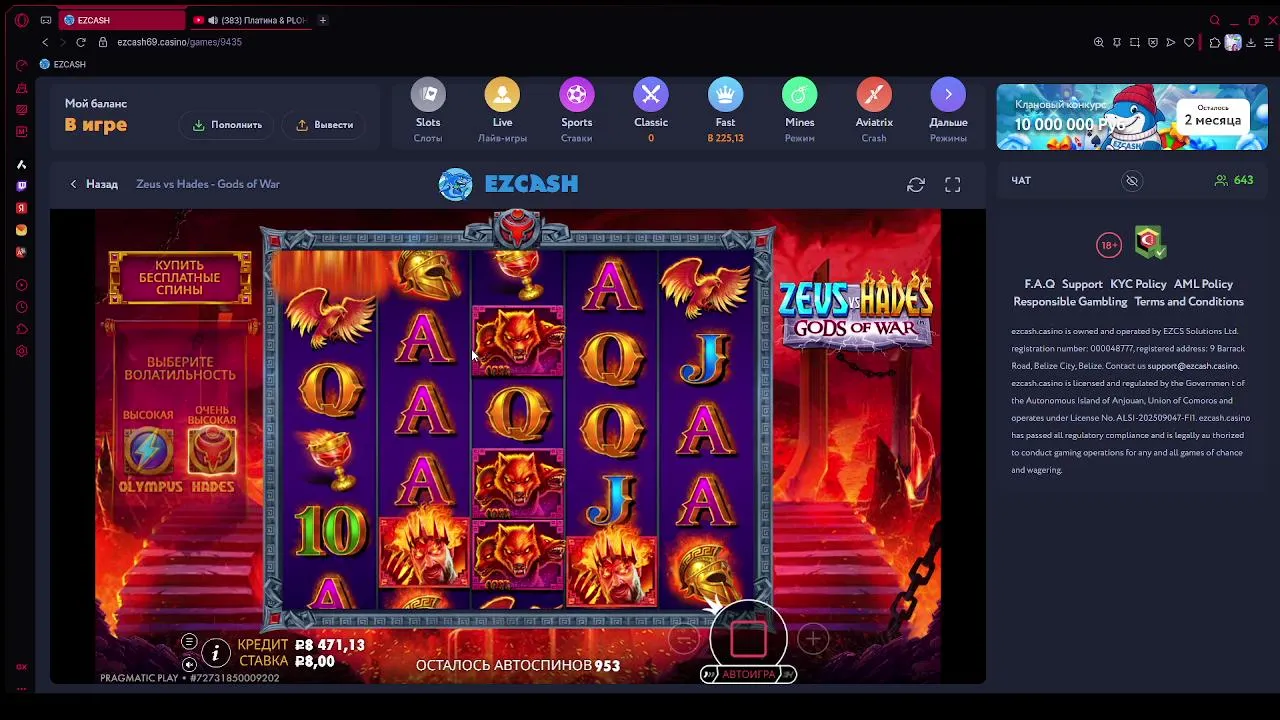Switch to the EZCASH browser tab
This screenshot has width=1280, height=720.
122,20
